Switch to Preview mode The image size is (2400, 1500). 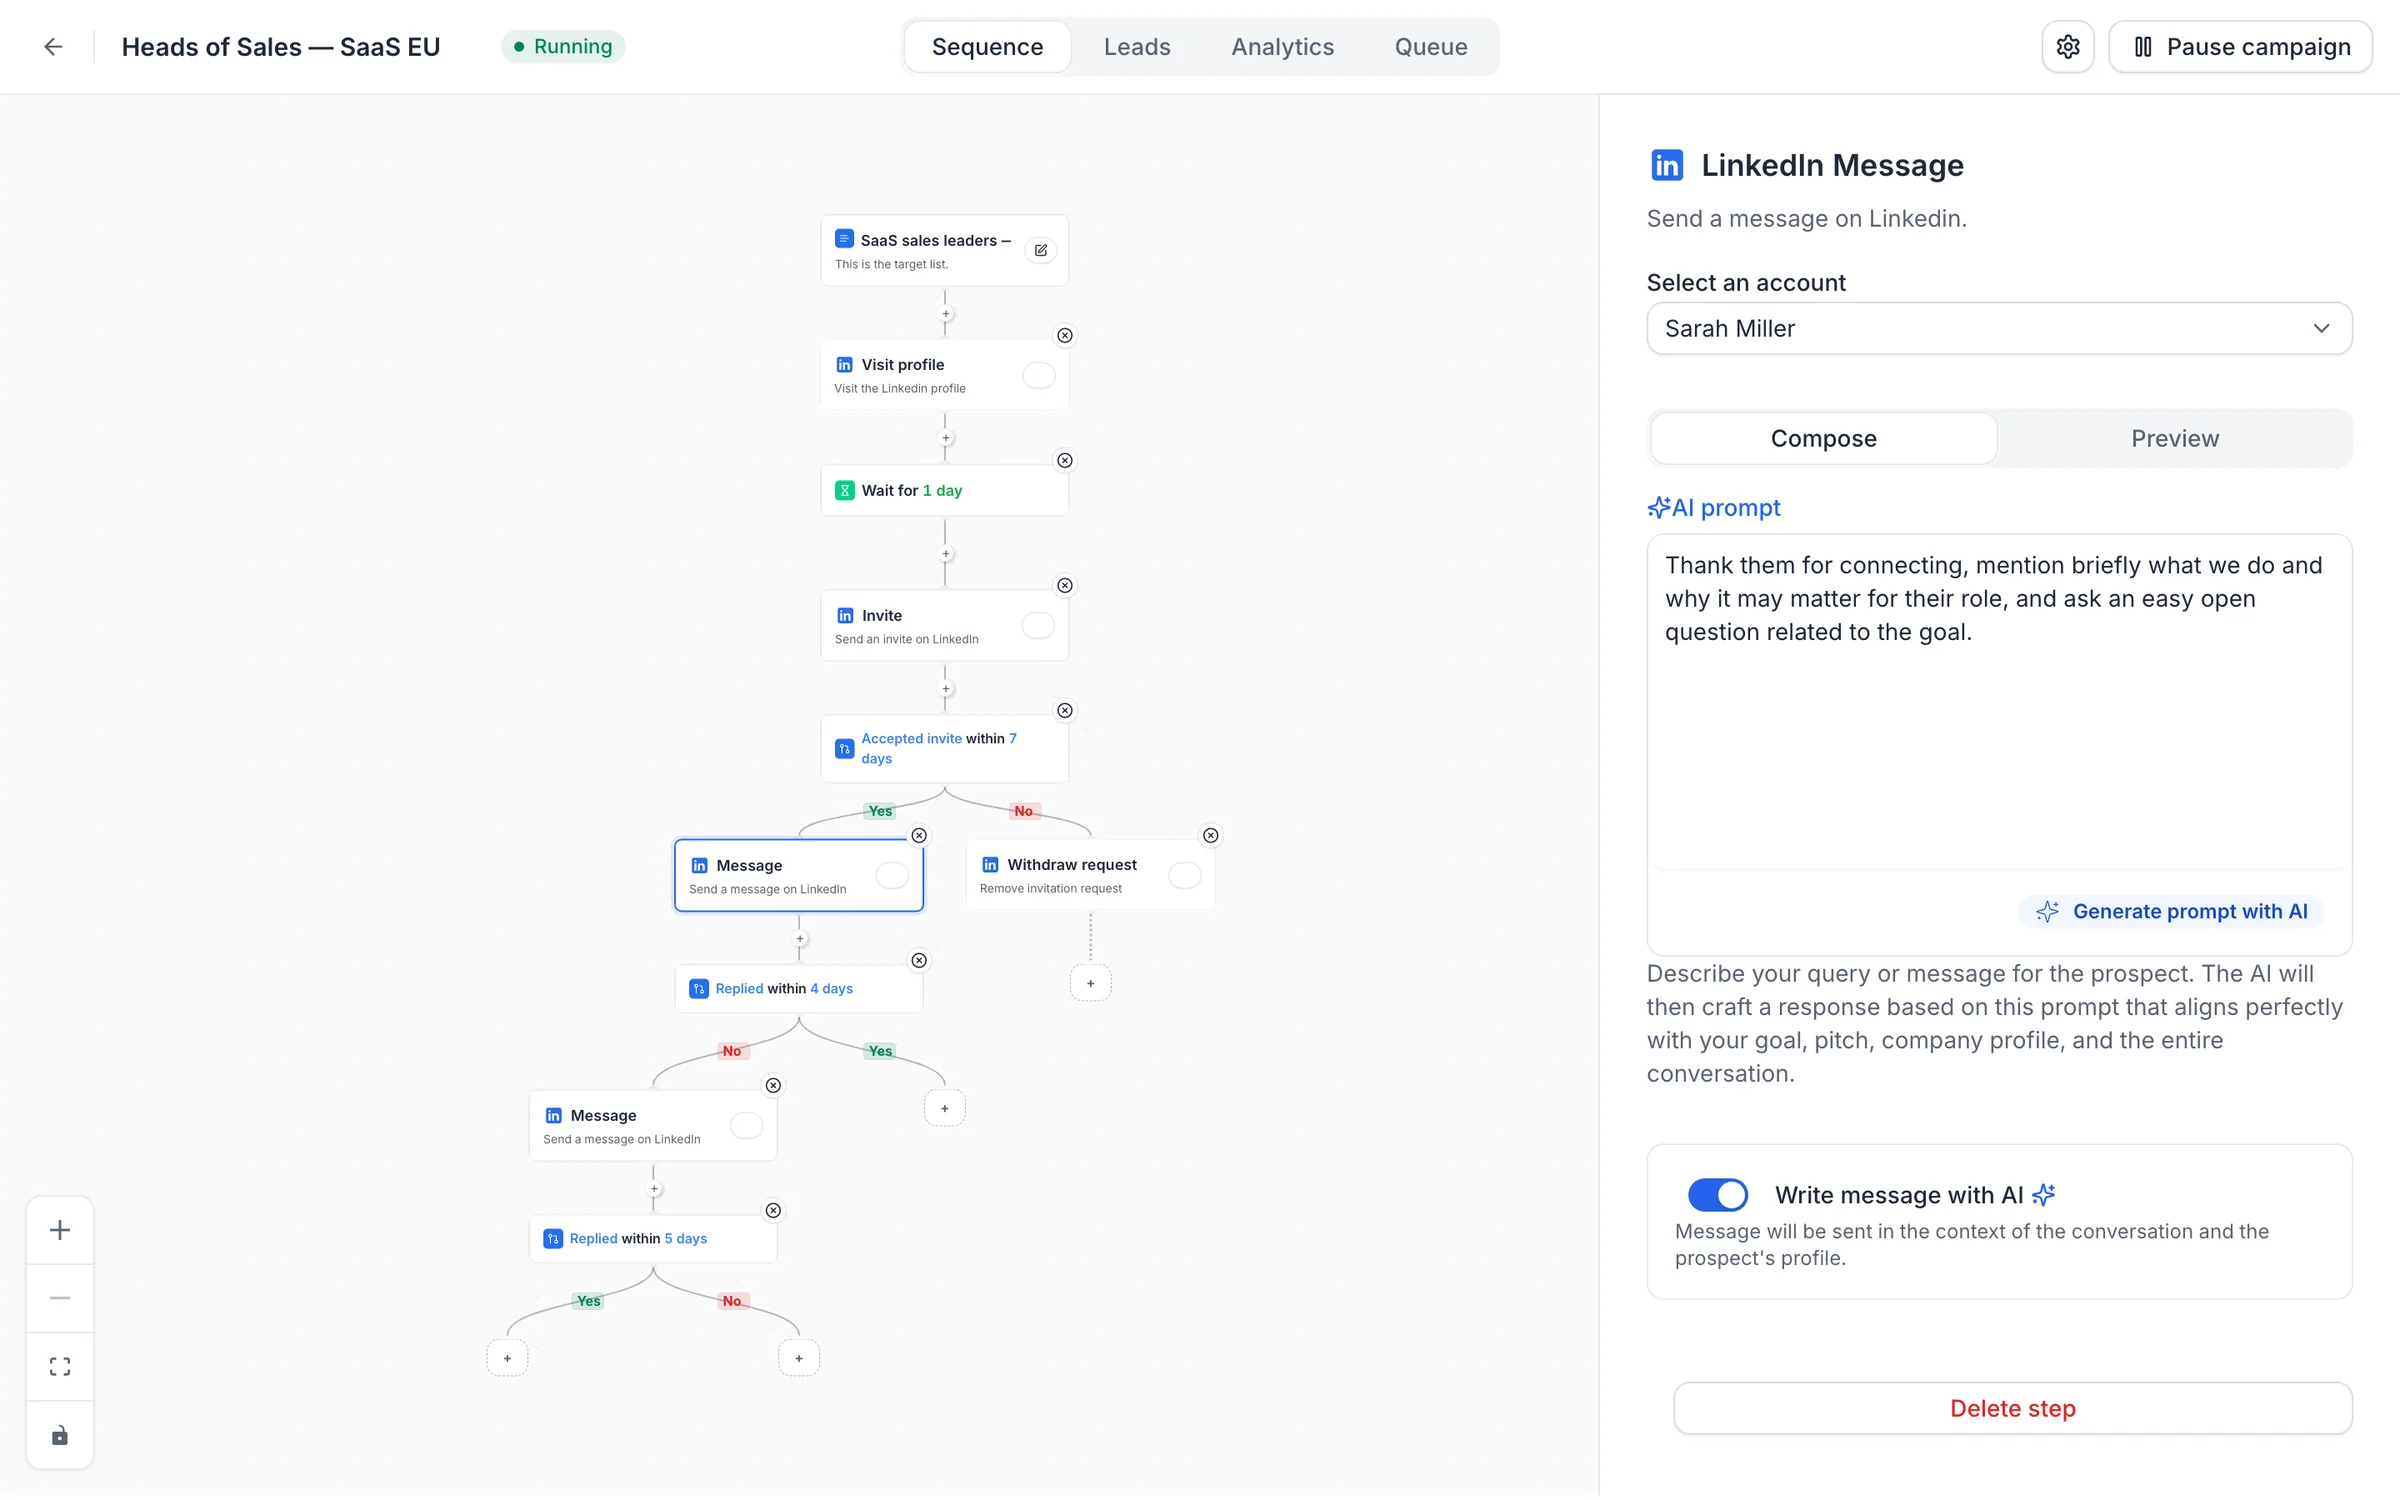pyautogui.click(x=2174, y=439)
